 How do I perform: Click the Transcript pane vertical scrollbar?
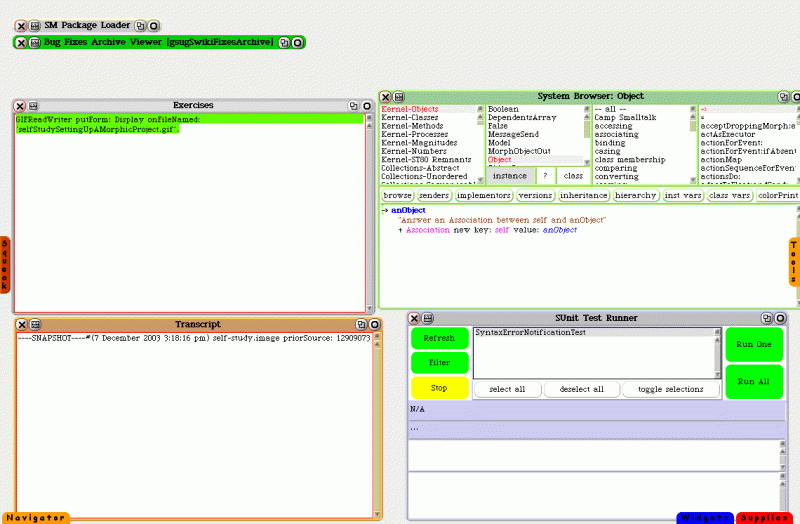[x=377, y=425]
